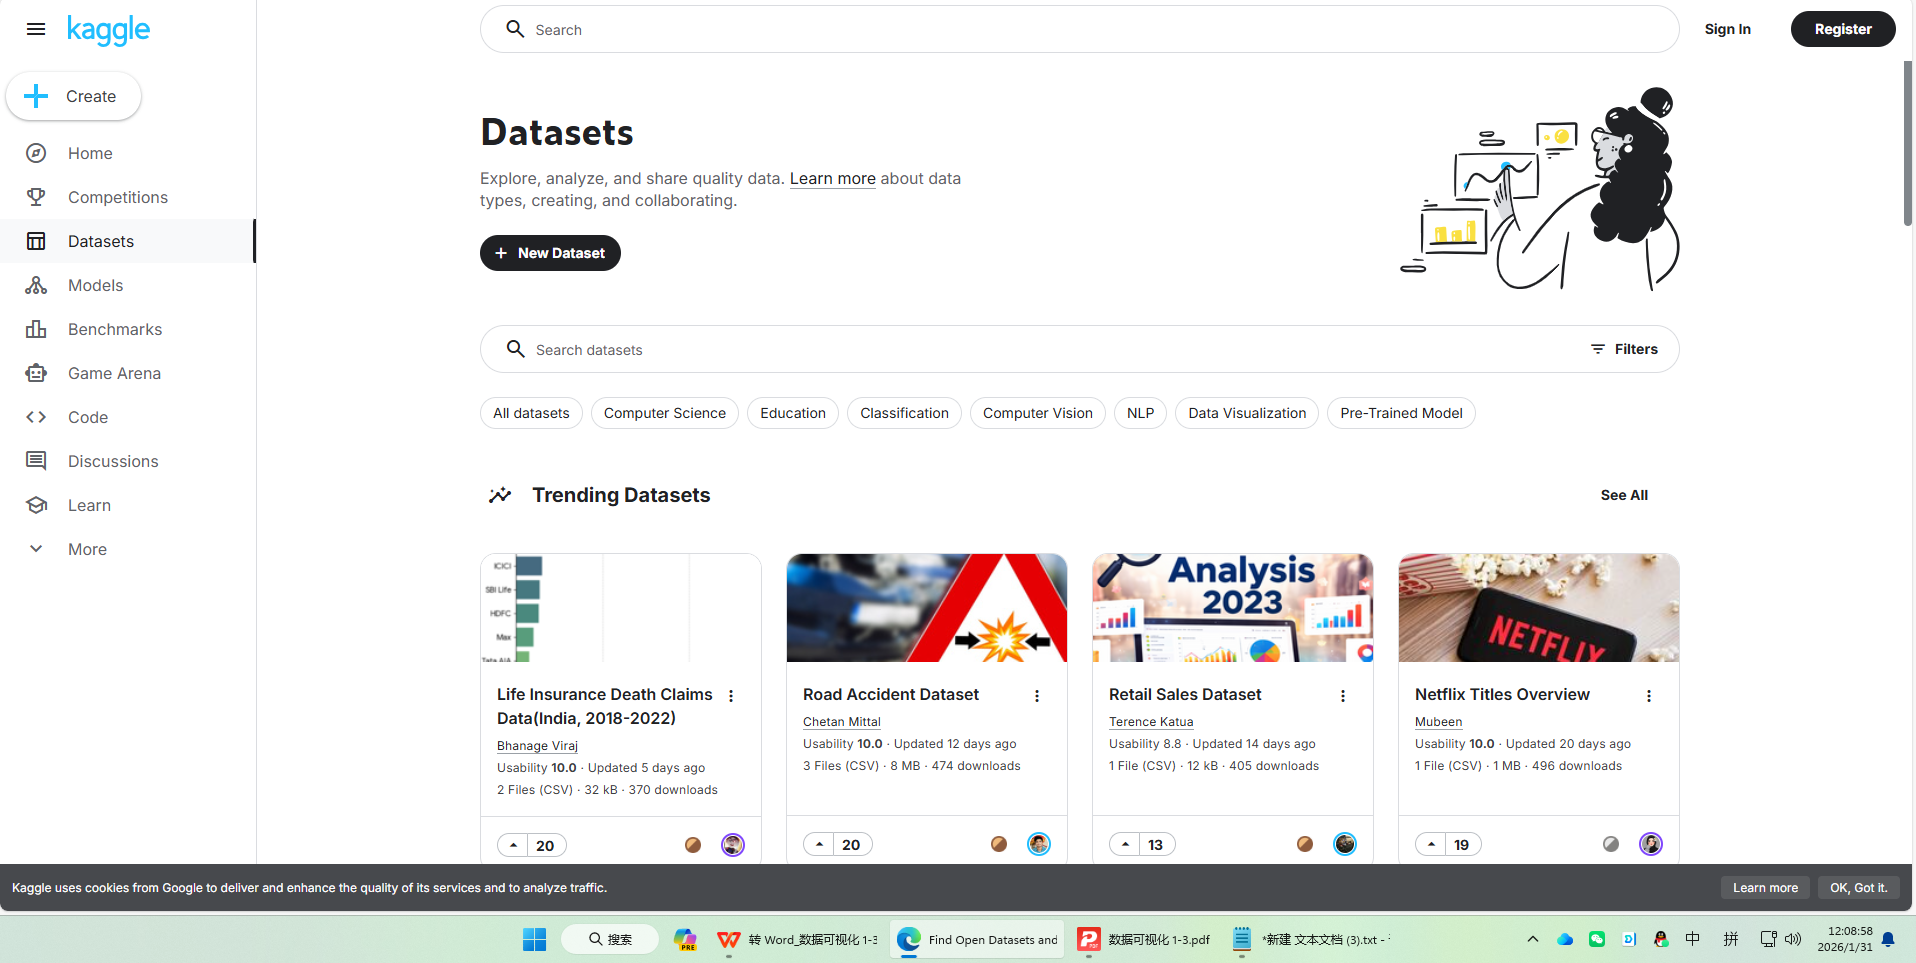Open the hamburger navigation menu

(x=36, y=29)
